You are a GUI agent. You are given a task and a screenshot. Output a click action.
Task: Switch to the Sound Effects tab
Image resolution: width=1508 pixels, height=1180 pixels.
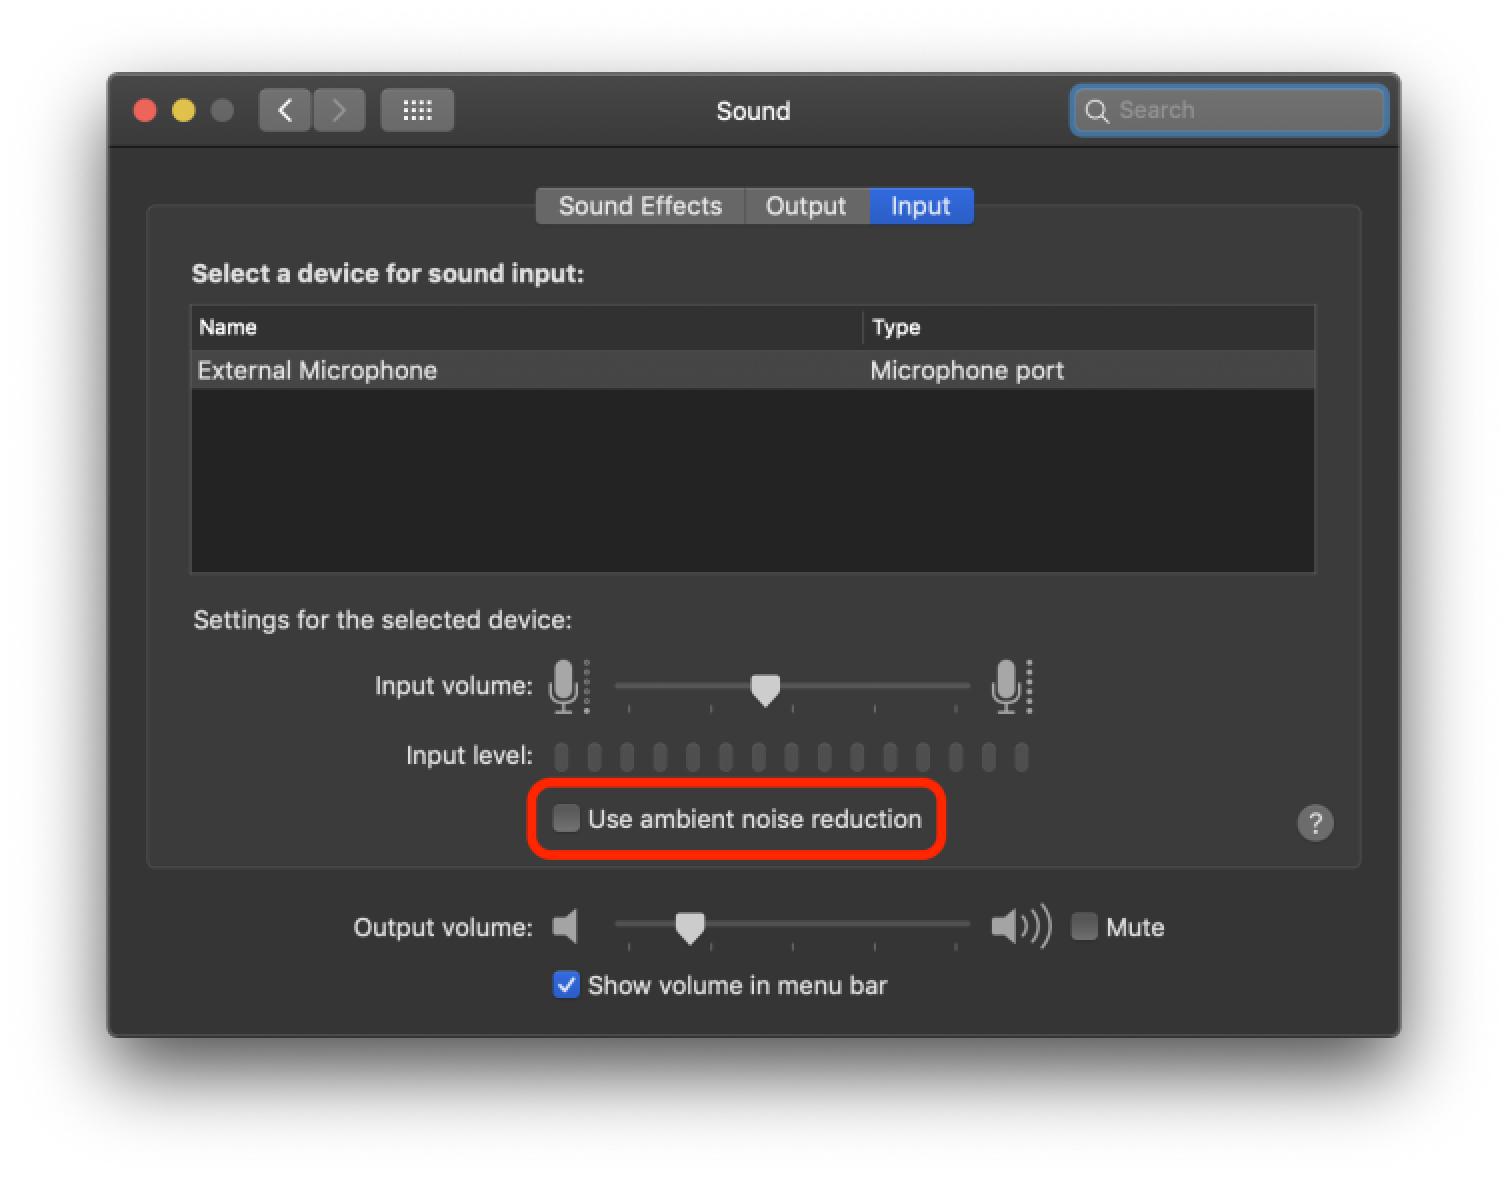640,206
